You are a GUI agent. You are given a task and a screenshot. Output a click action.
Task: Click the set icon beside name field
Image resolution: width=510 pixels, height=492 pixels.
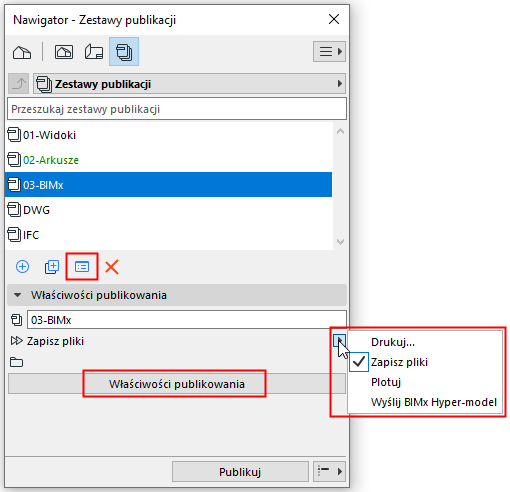coord(16,320)
